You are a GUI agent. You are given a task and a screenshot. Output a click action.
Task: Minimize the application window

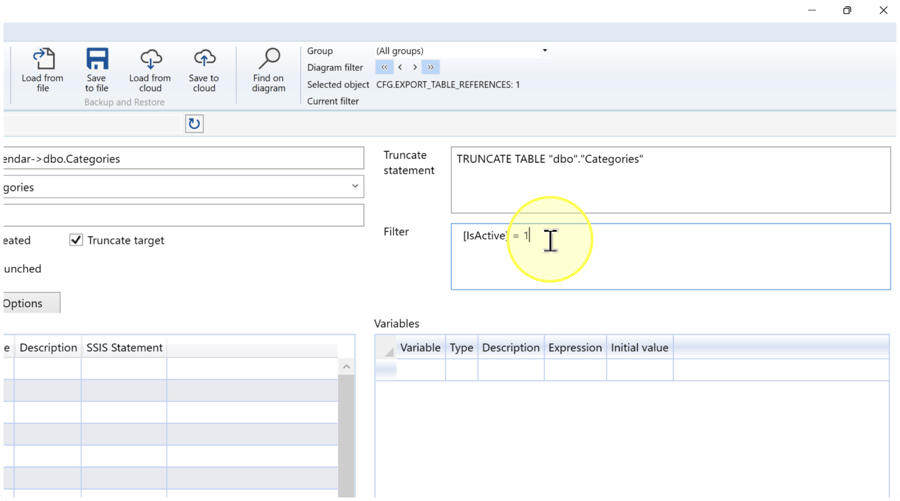(812, 10)
